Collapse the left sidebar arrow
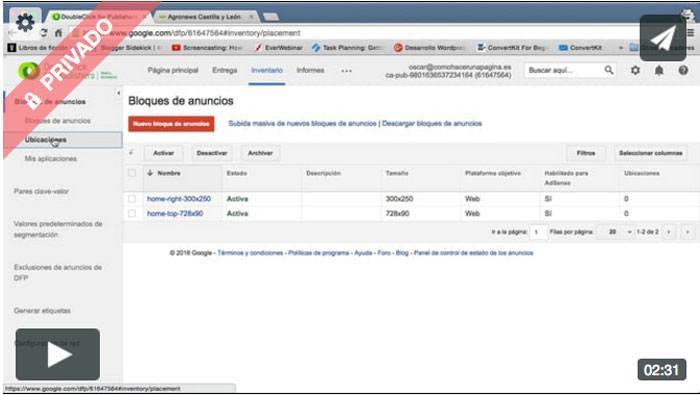The height and width of the screenshot is (395, 700). point(118,93)
